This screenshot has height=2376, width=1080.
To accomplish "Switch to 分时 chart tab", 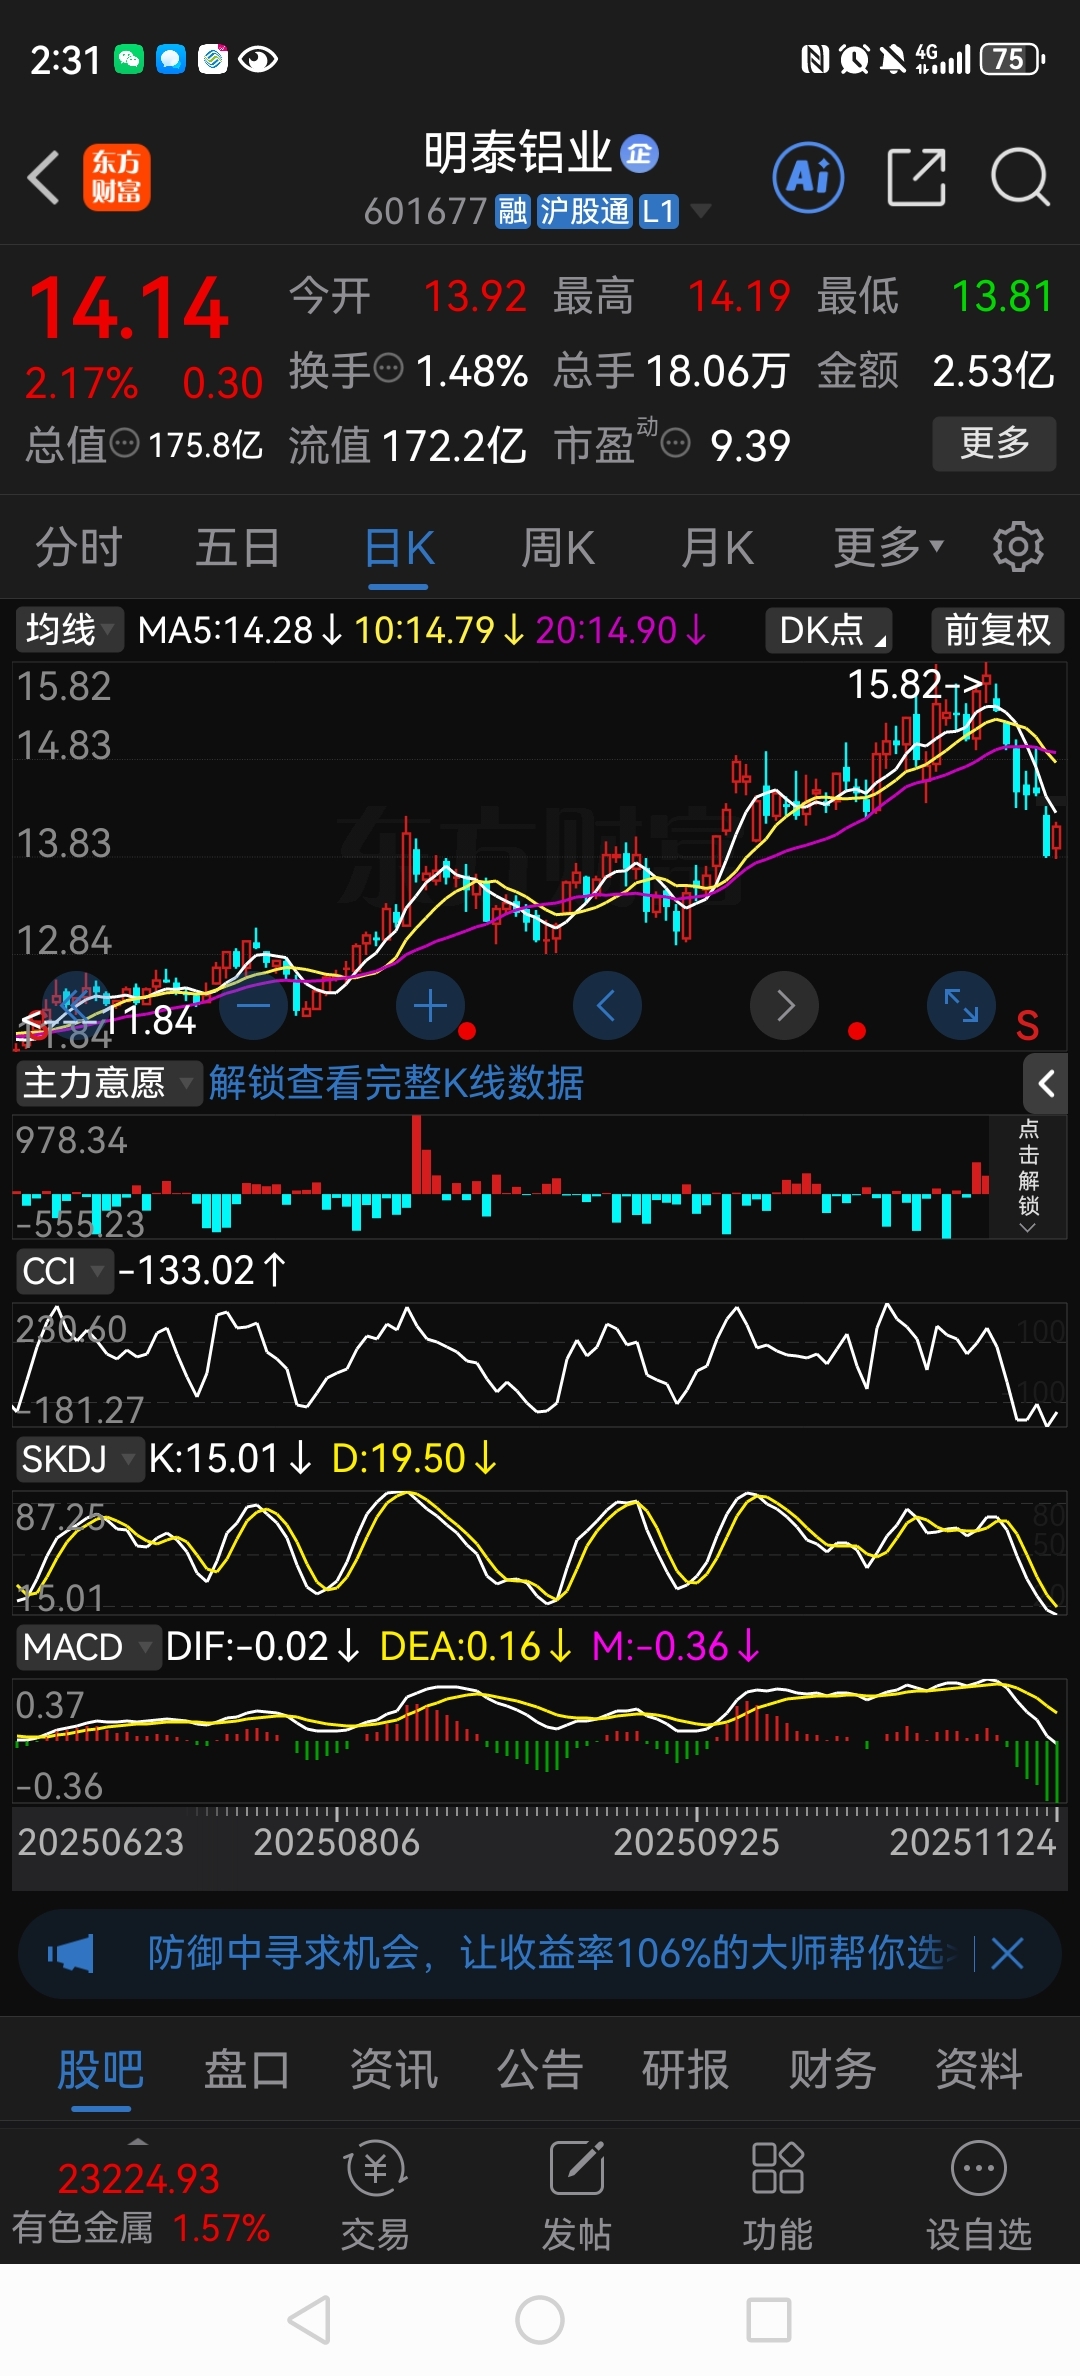I will [x=78, y=547].
